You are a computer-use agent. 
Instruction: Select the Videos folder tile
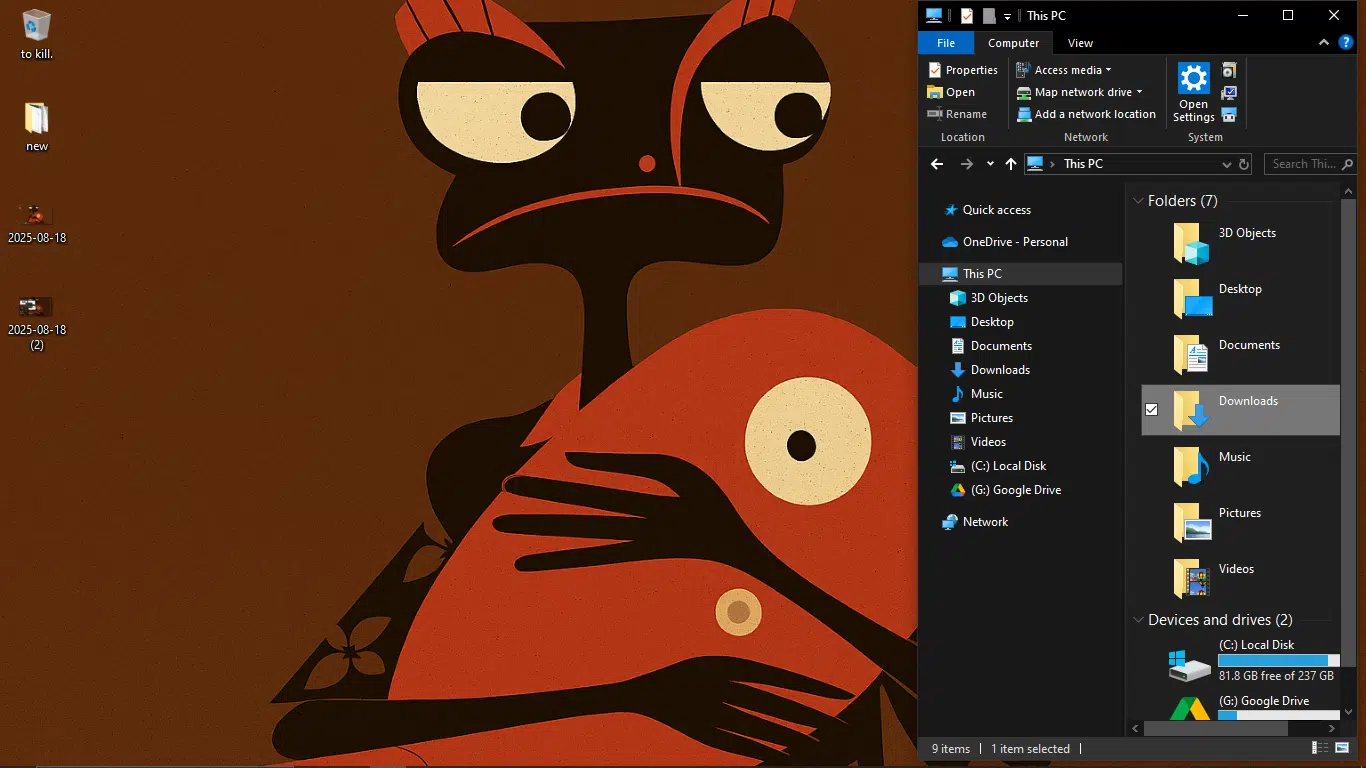point(1240,578)
